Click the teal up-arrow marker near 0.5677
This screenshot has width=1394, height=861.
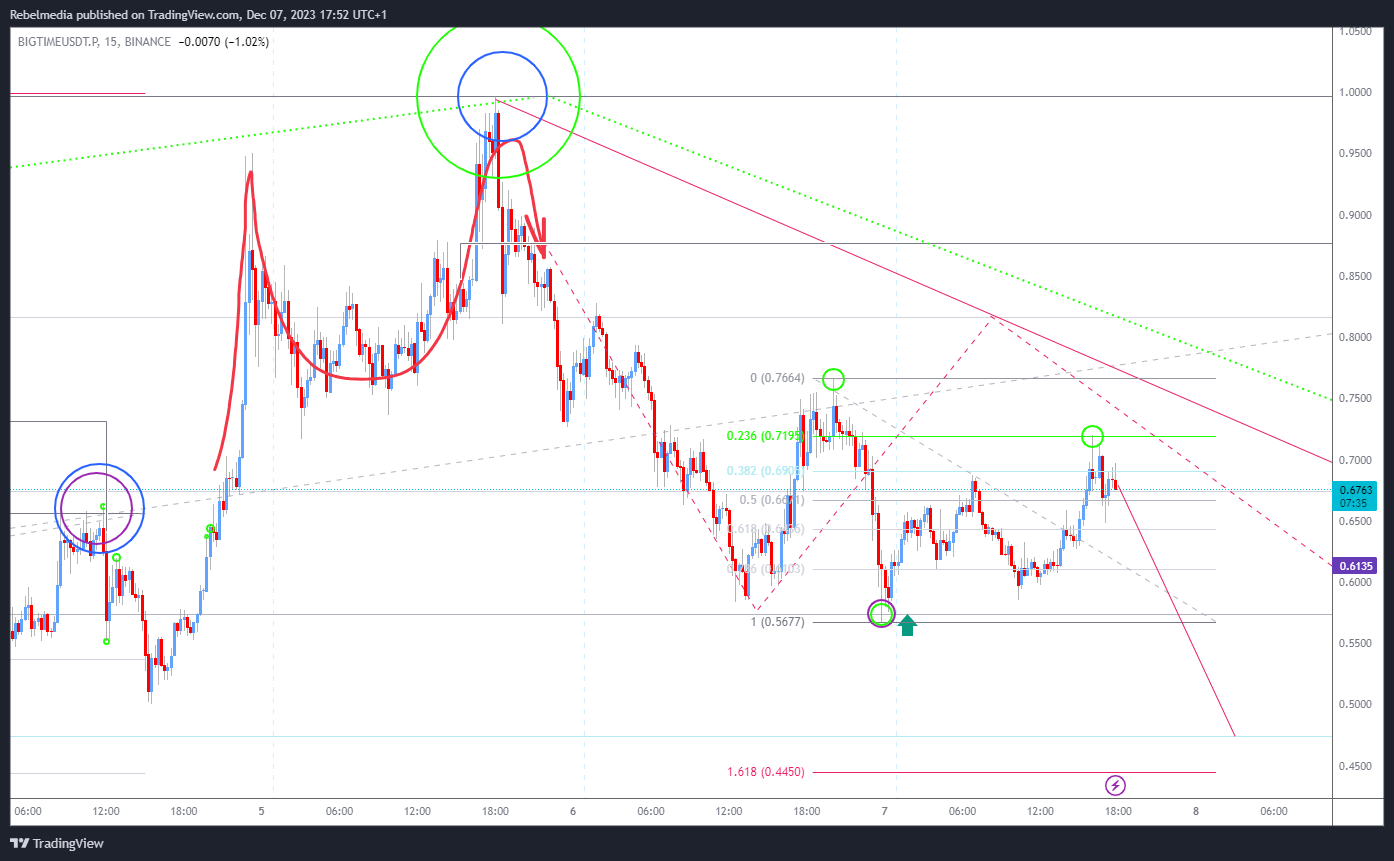pyautogui.click(x=907, y=626)
